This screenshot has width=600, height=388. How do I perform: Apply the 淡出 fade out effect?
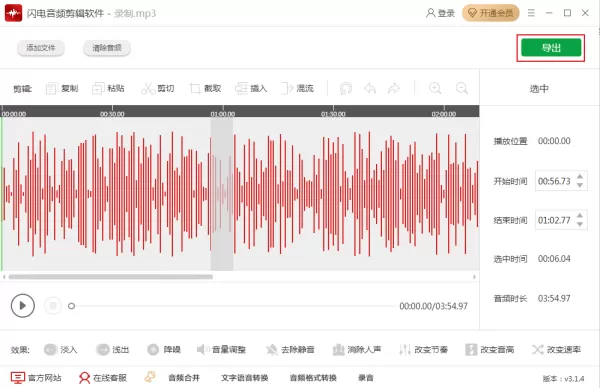[112, 349]
